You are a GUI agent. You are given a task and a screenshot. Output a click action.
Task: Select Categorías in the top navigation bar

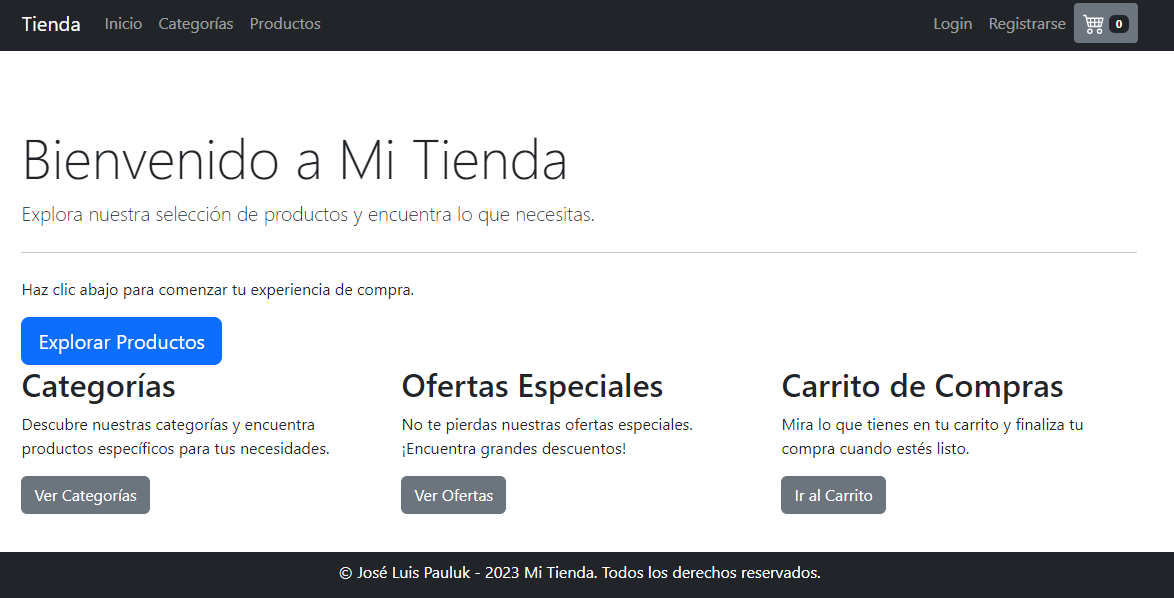pyautogui.click(x=196, y=24)
